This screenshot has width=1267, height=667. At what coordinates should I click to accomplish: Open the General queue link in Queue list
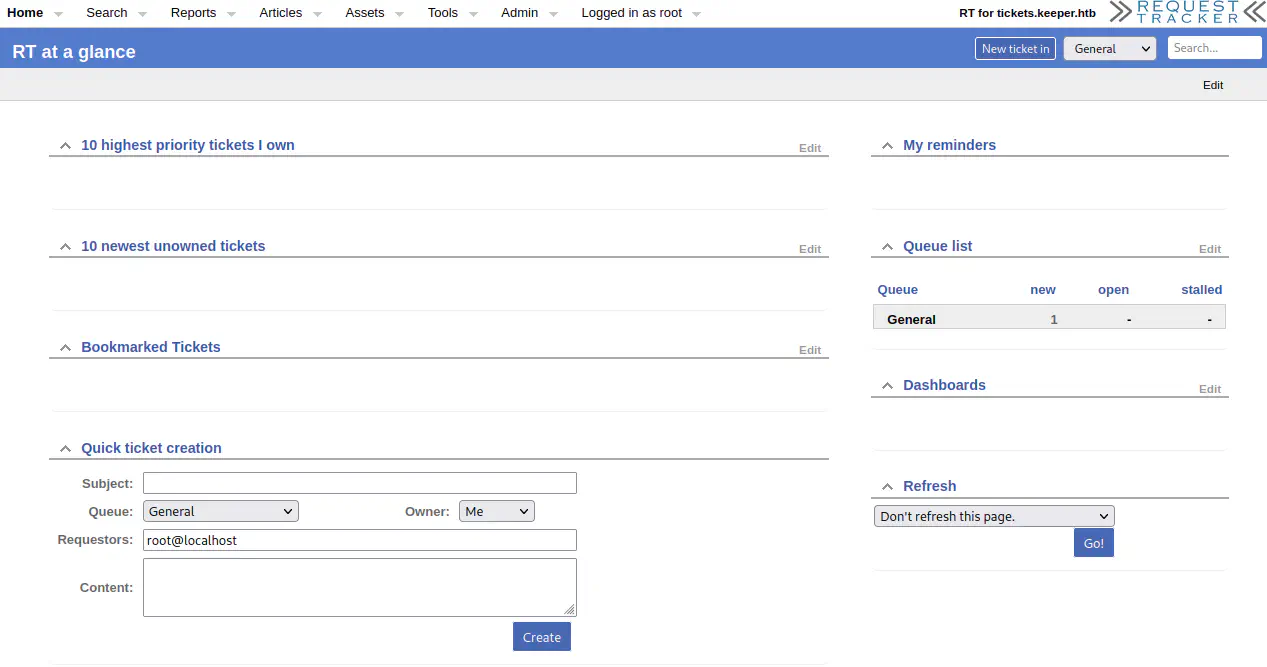911,320
